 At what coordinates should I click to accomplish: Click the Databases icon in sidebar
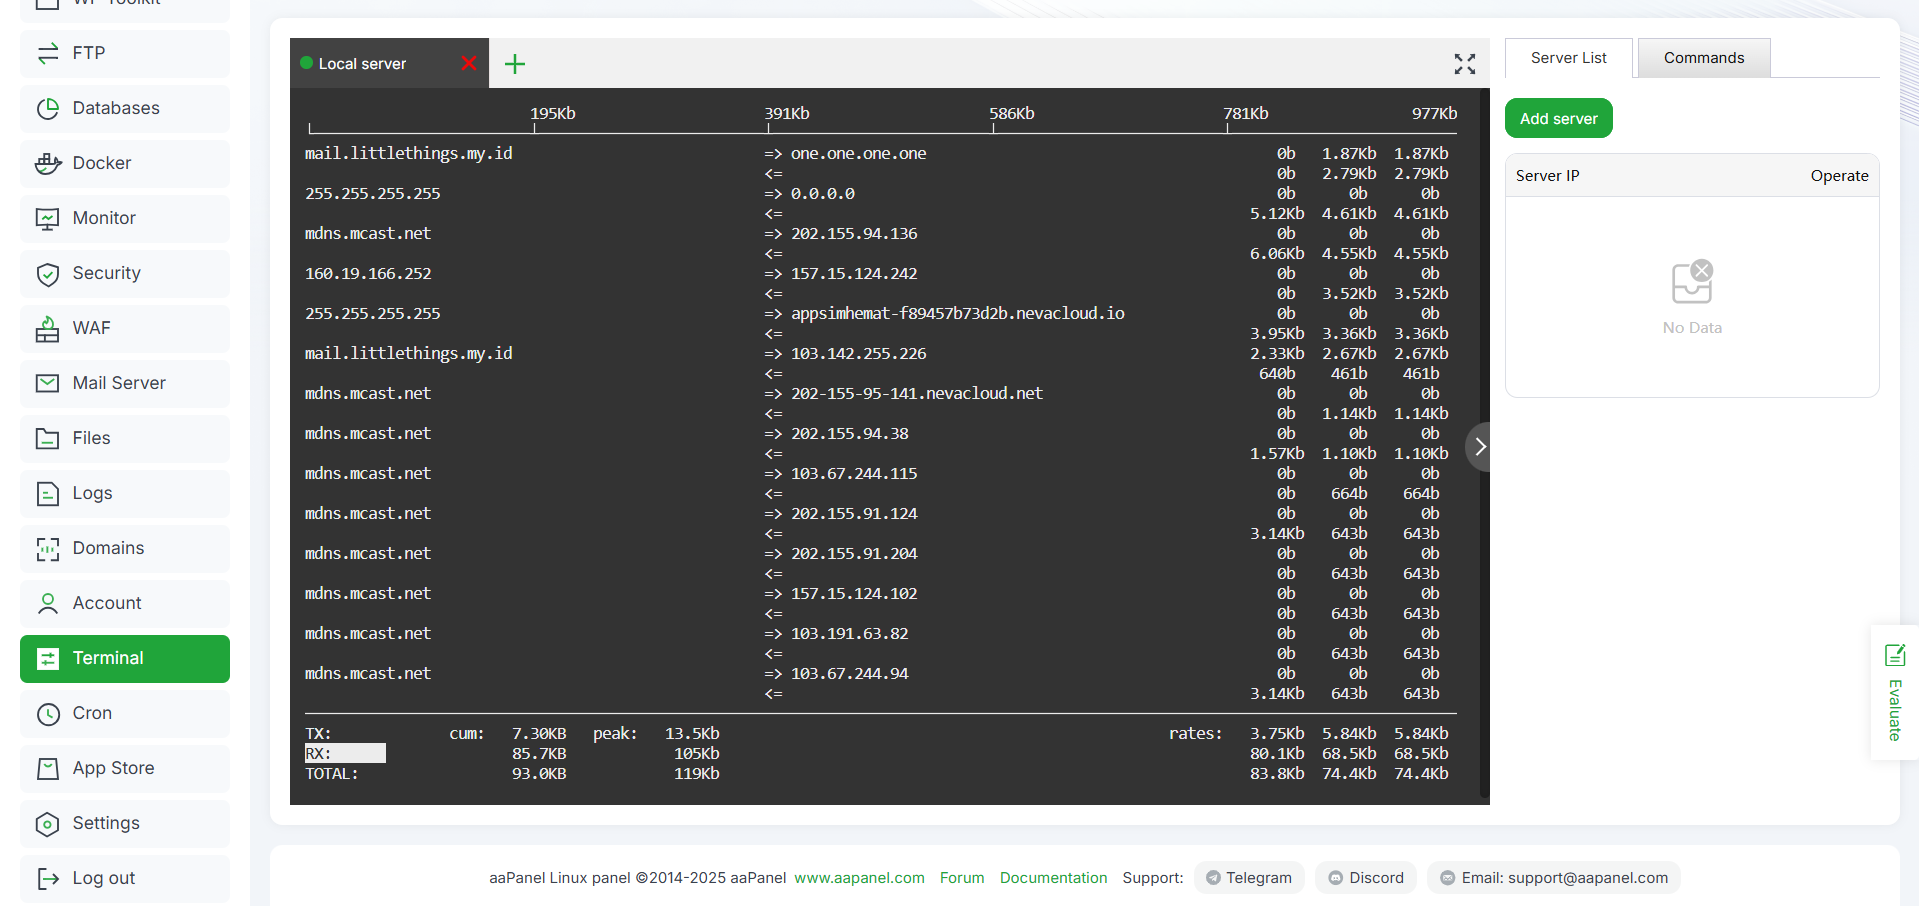(x=48, y=108)
